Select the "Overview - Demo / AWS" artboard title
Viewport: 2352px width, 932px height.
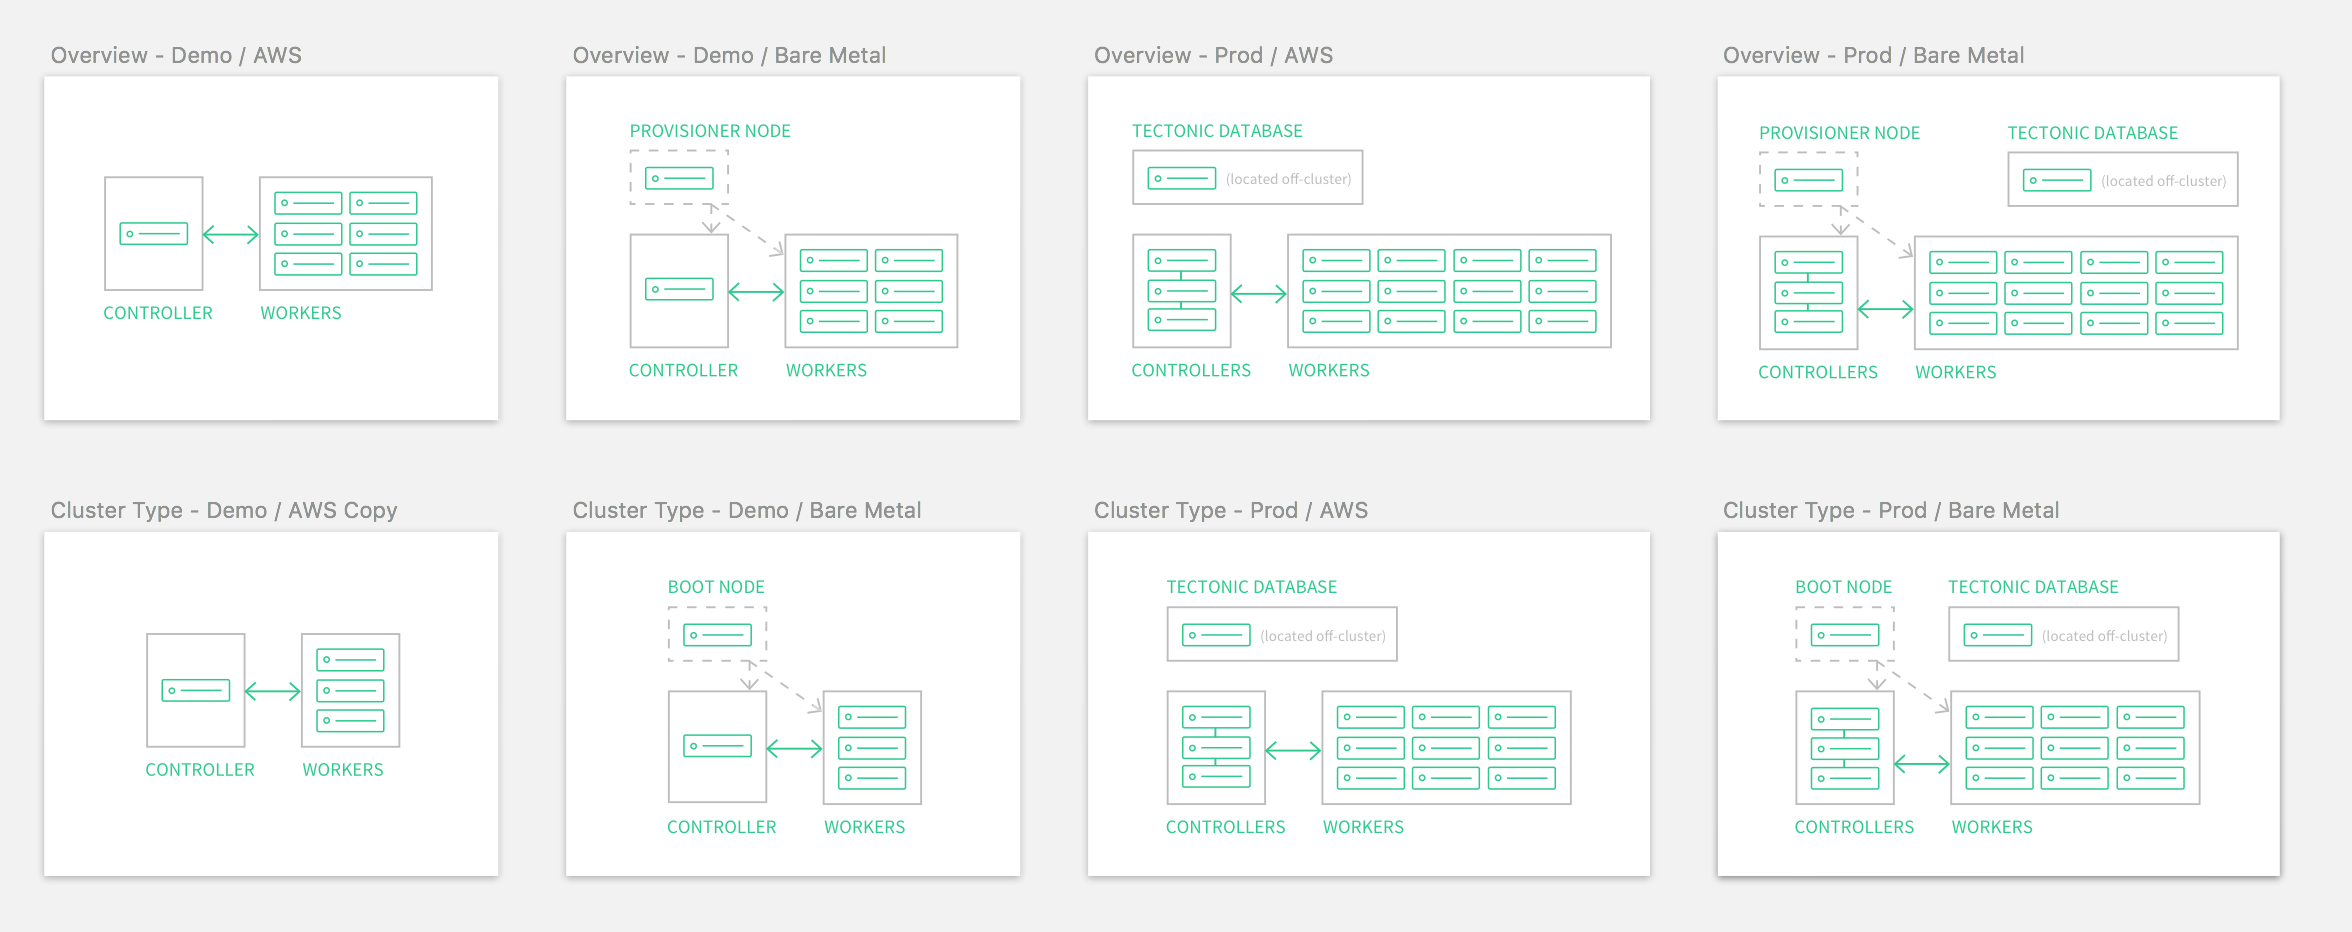[176, 56]
